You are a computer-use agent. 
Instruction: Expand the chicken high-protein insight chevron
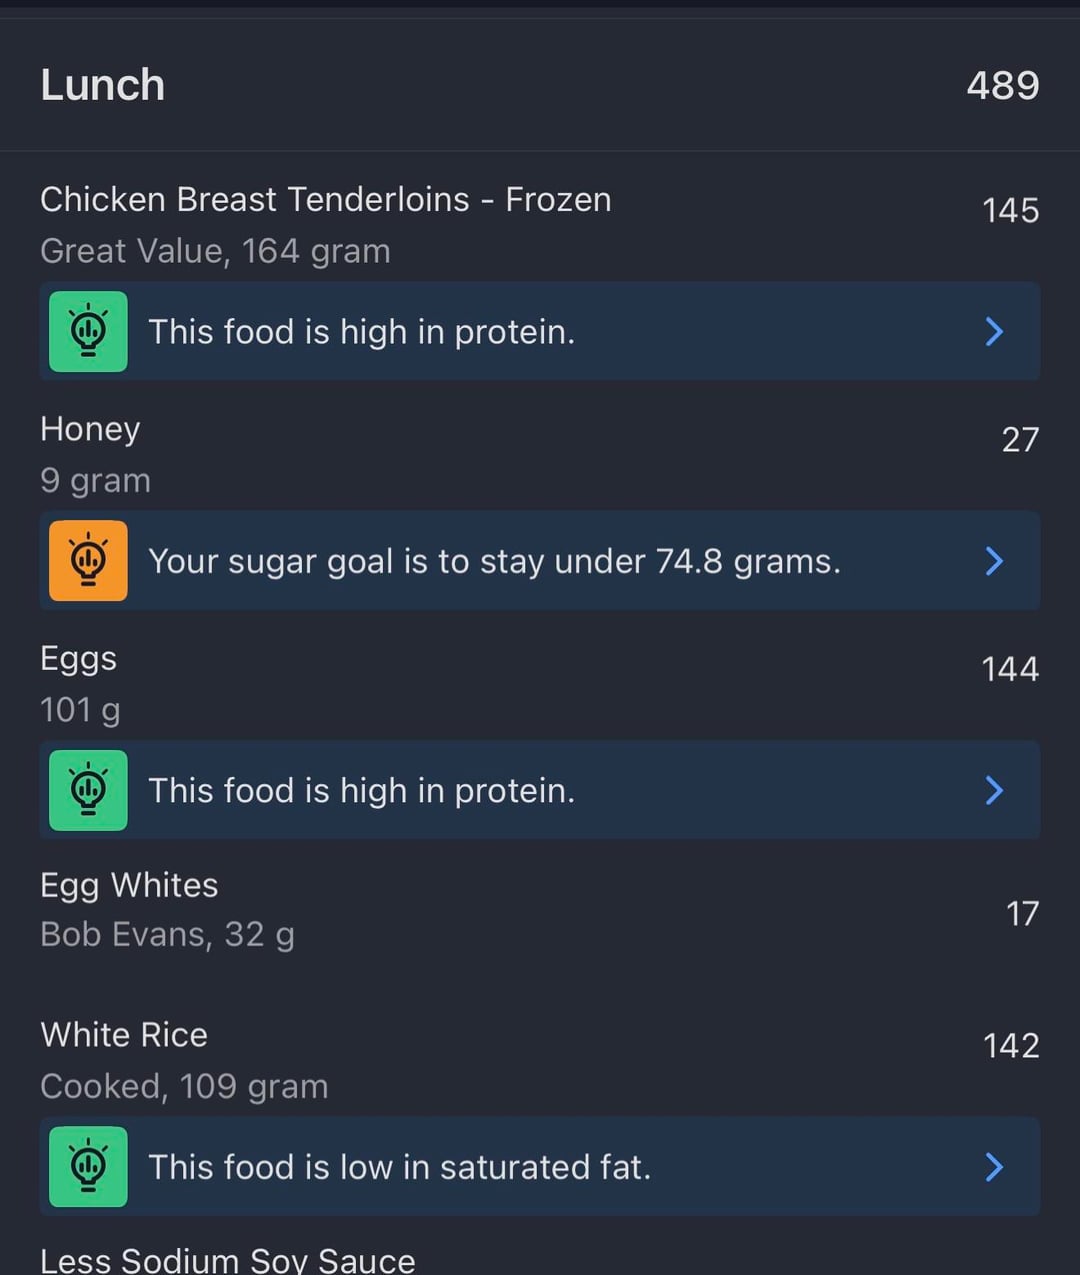(x=994, y=331)
